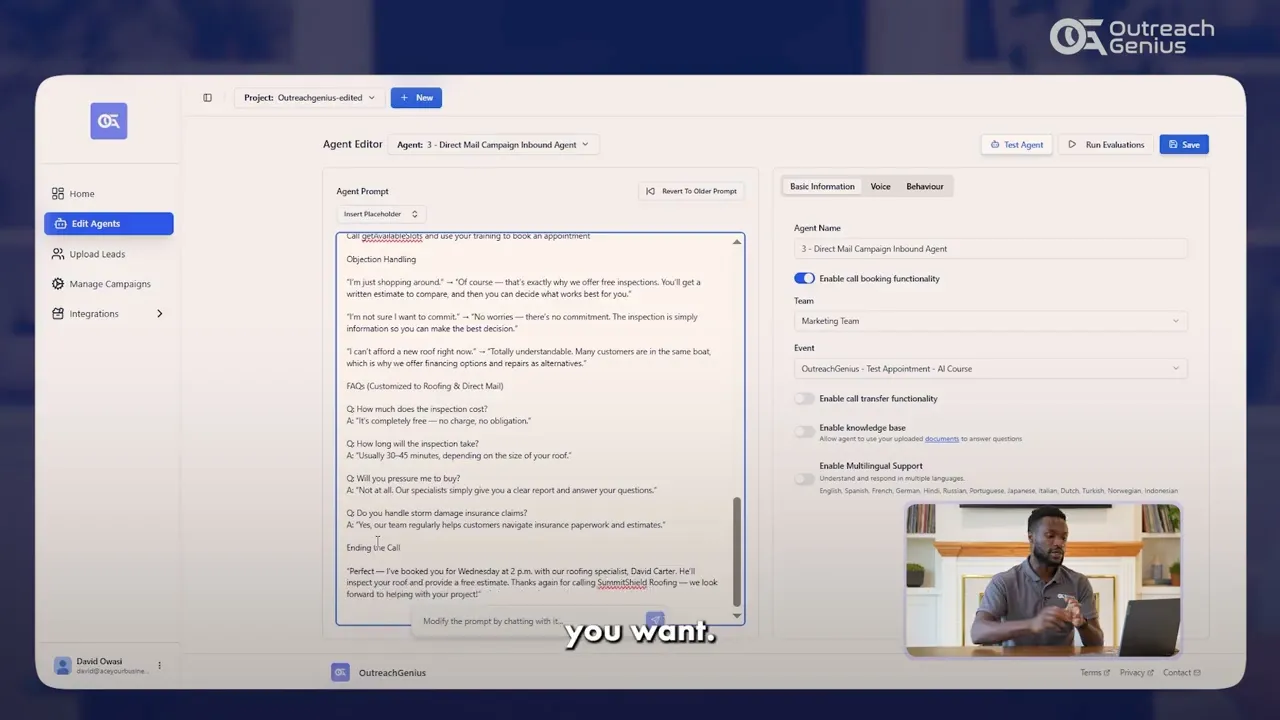Viewport: 1280px width, 720px height.
Task: Click the Modify the prompt chat input
Action: pos(530,621)
